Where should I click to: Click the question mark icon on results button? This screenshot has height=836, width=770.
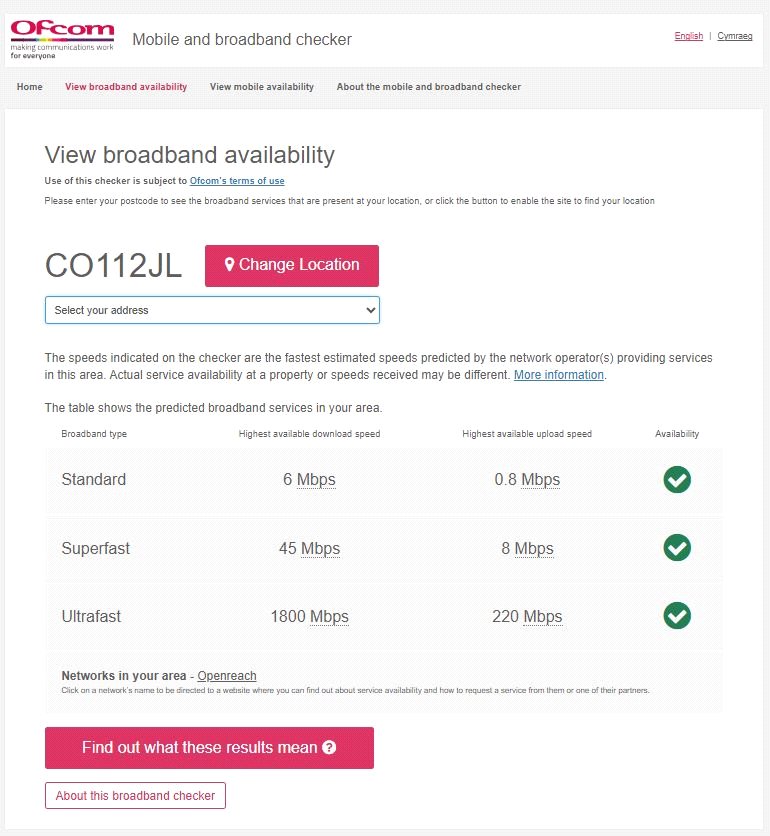[329, 748]
